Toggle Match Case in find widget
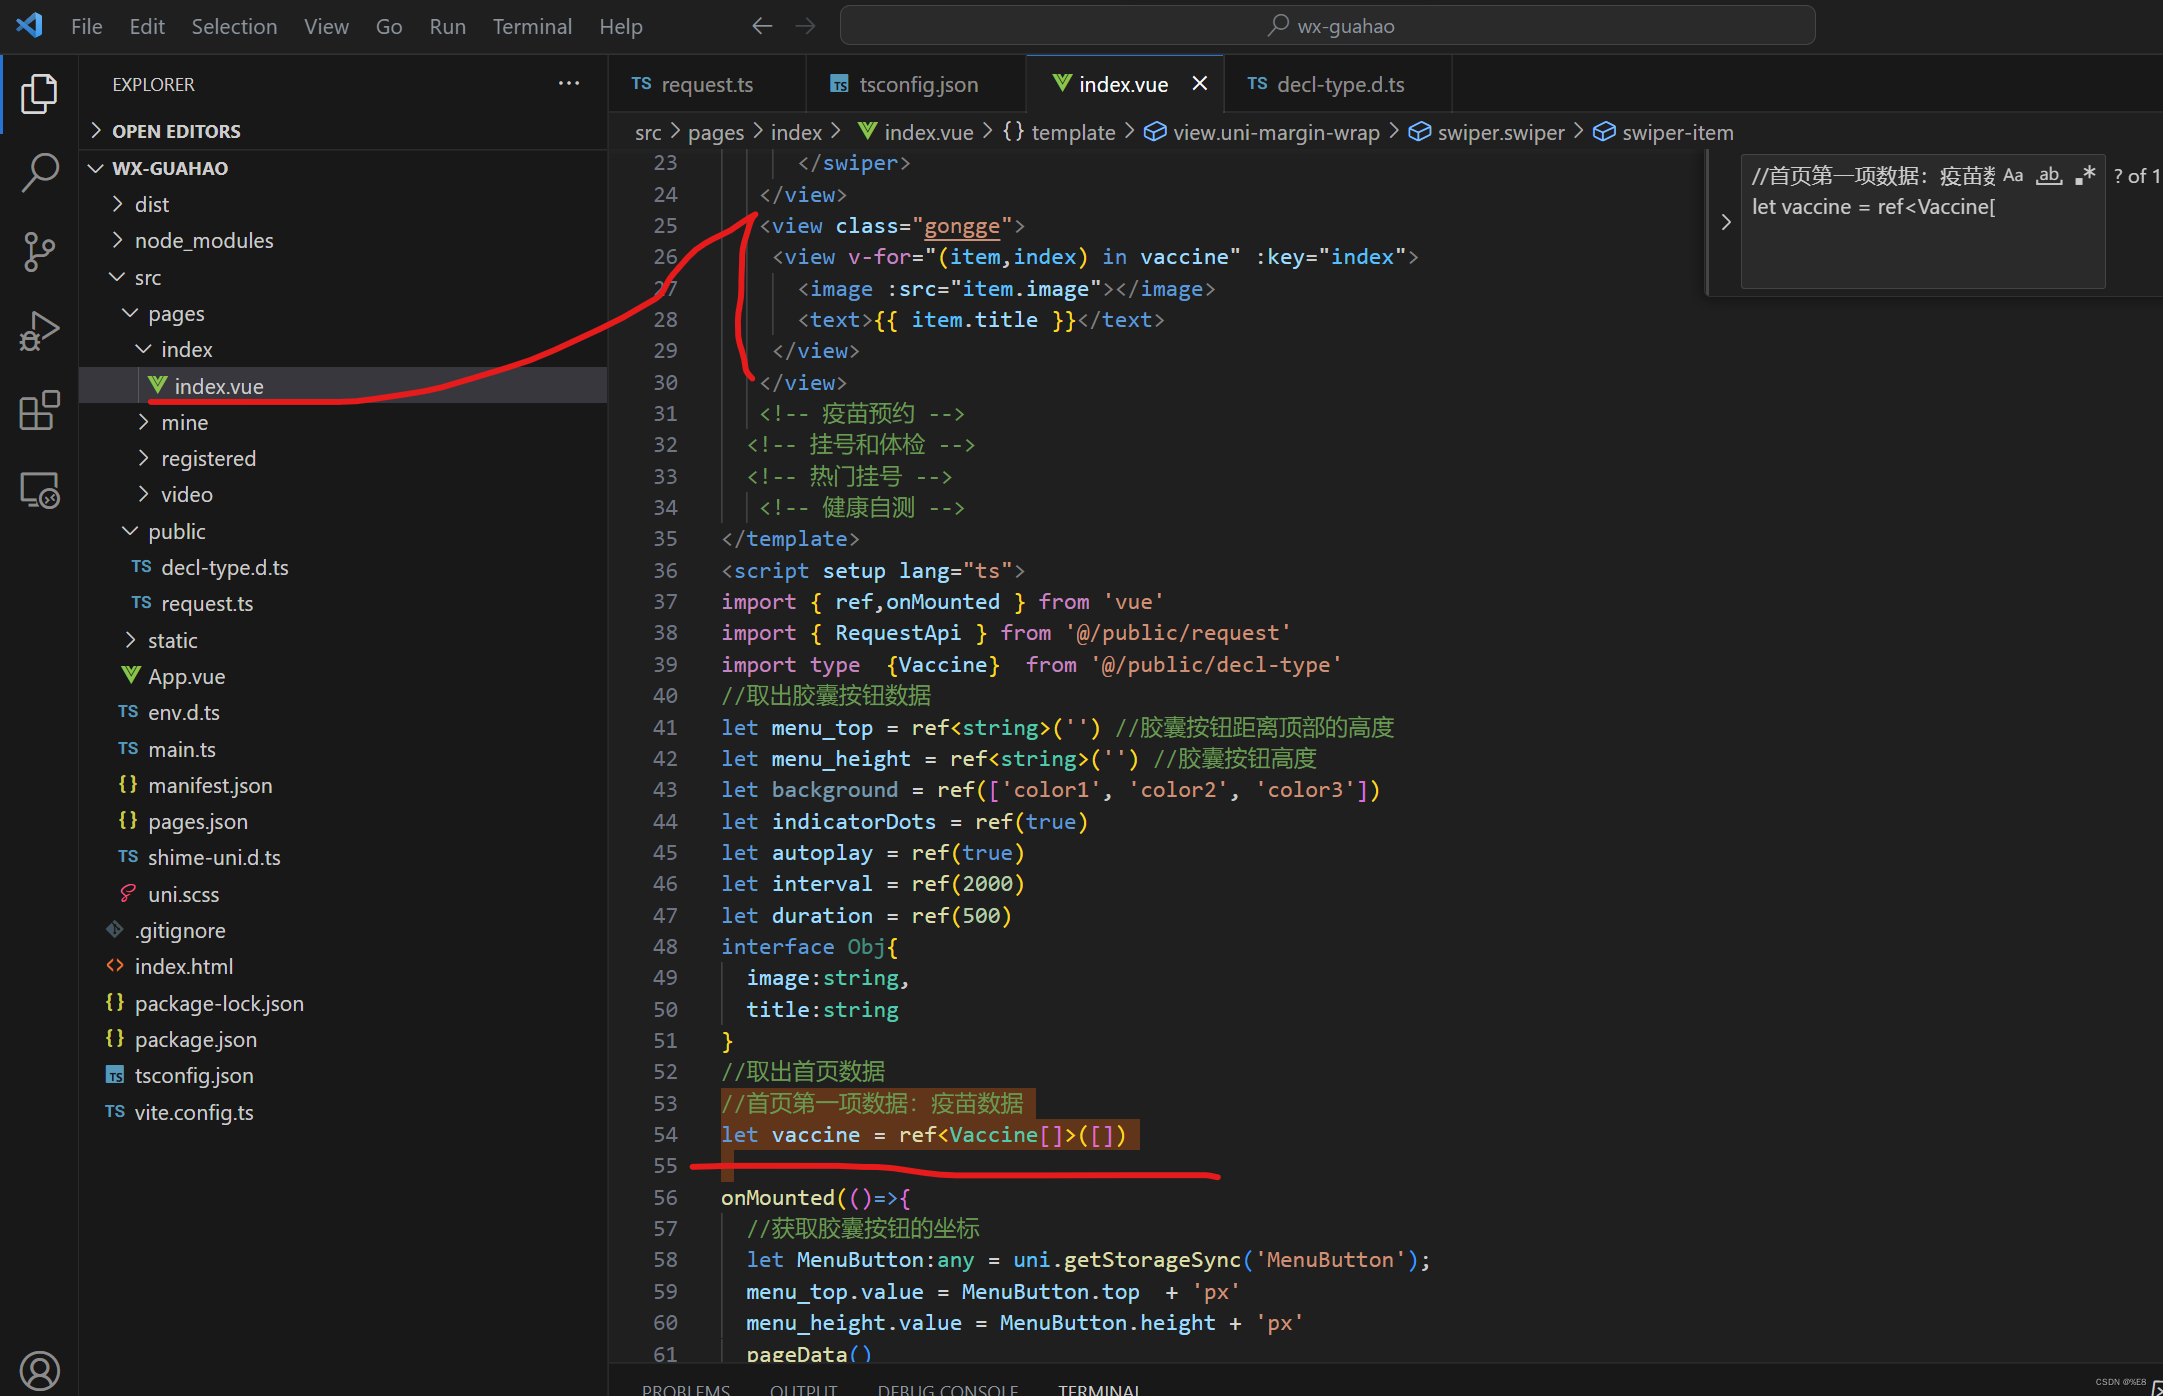Image resolution: width=2163 pixels, height=1396 pixels. [x=2012, y=176]
